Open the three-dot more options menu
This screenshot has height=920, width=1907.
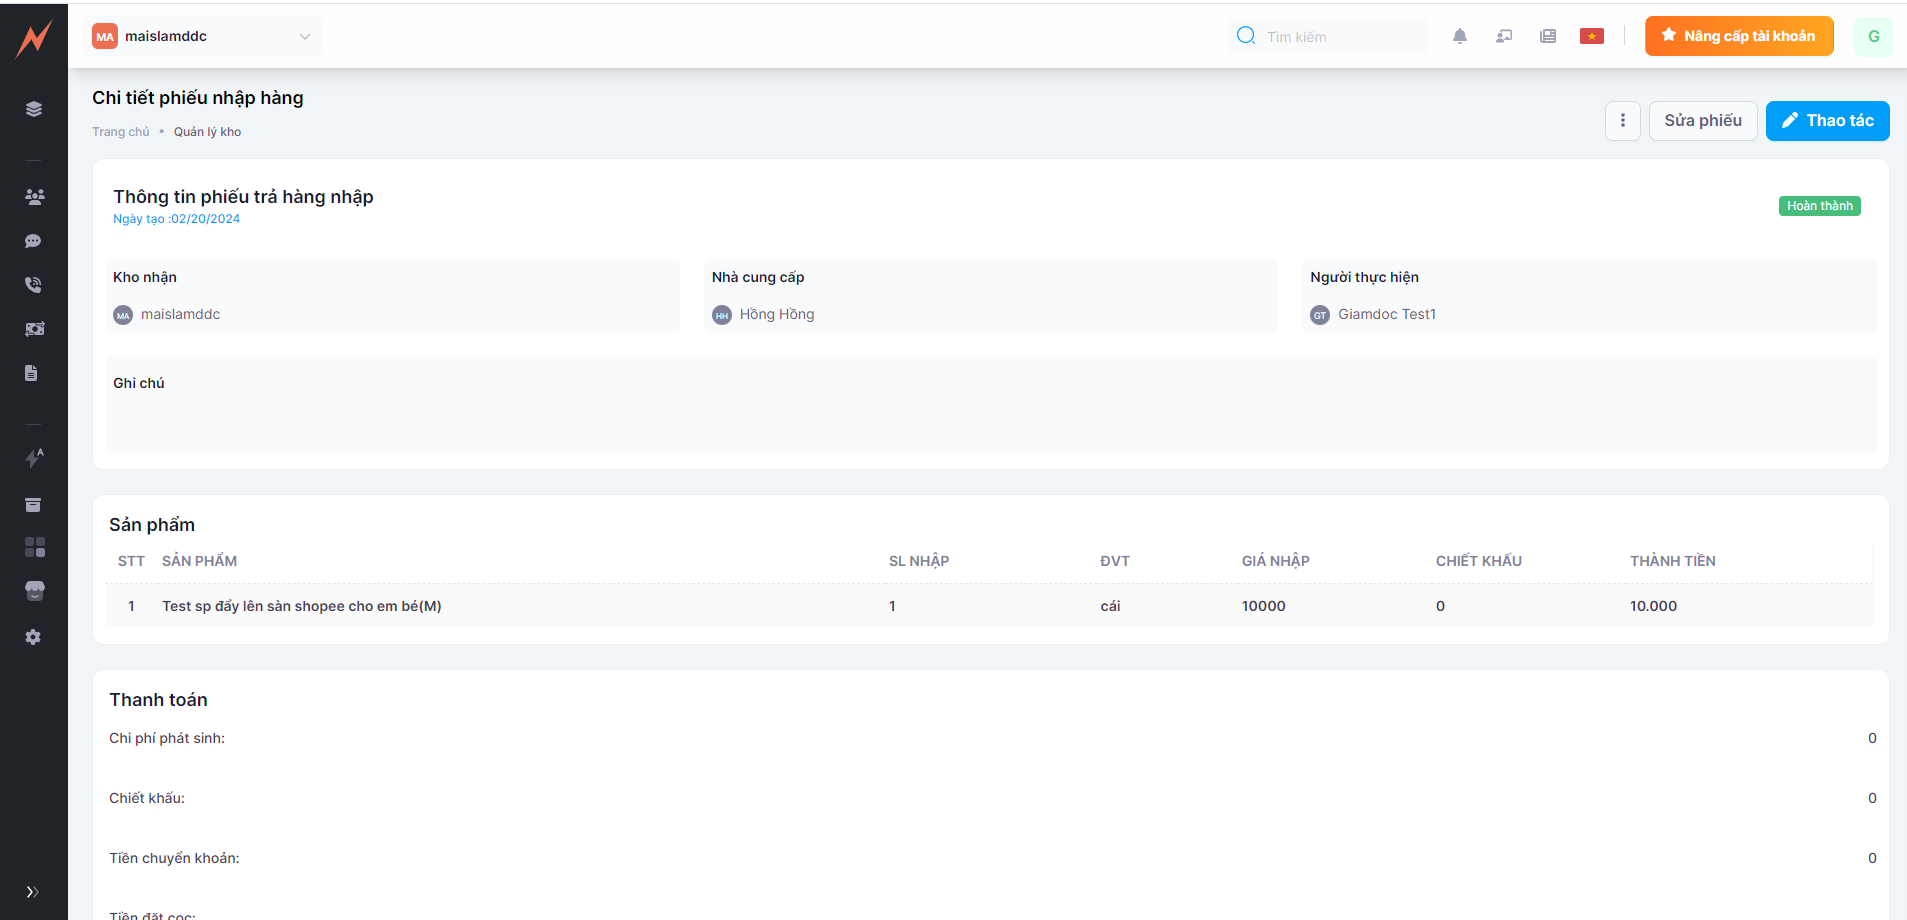tap(1622, 121)
